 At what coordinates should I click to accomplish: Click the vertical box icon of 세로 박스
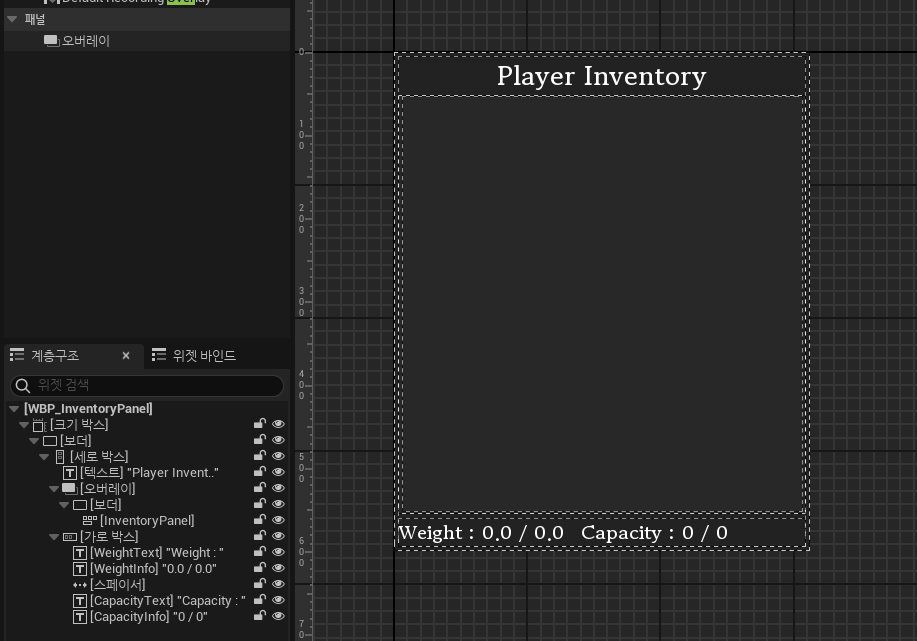click(60, 457)
